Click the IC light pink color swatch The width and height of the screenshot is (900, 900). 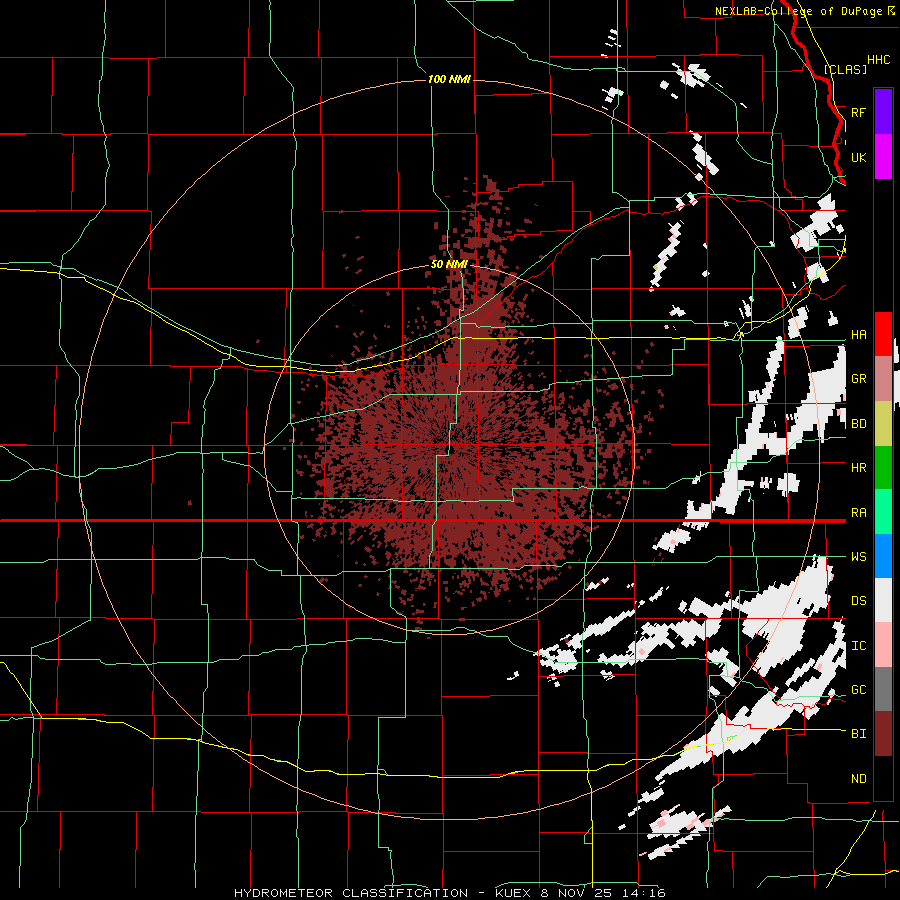point(883,645)
